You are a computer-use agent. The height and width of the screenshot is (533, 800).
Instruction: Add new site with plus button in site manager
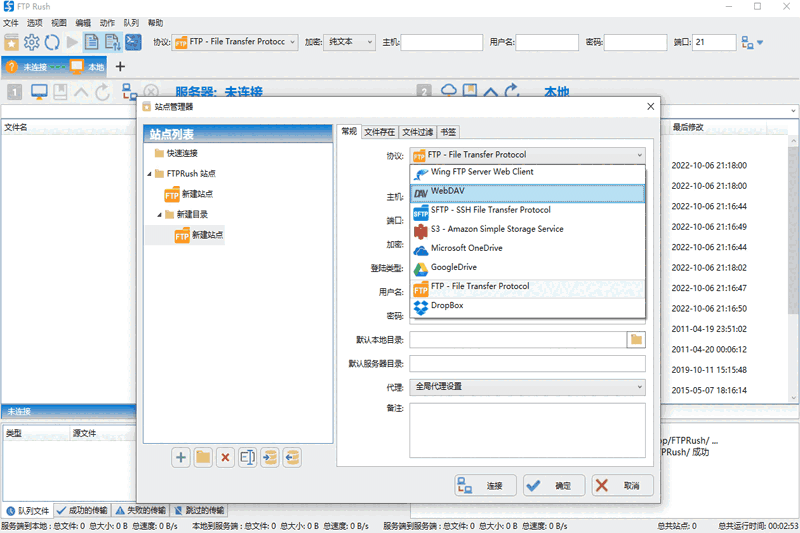pyautogui.click(x=181, y=458)
